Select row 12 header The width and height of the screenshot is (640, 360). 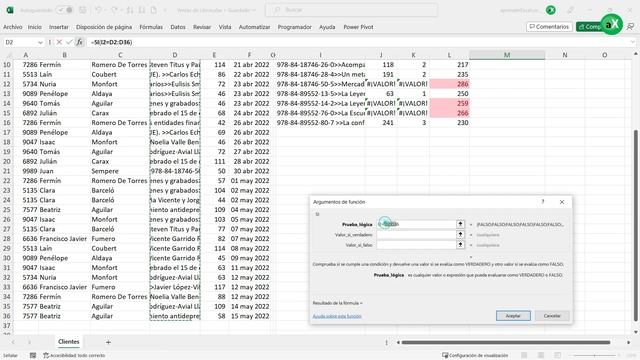click(7, 84)
